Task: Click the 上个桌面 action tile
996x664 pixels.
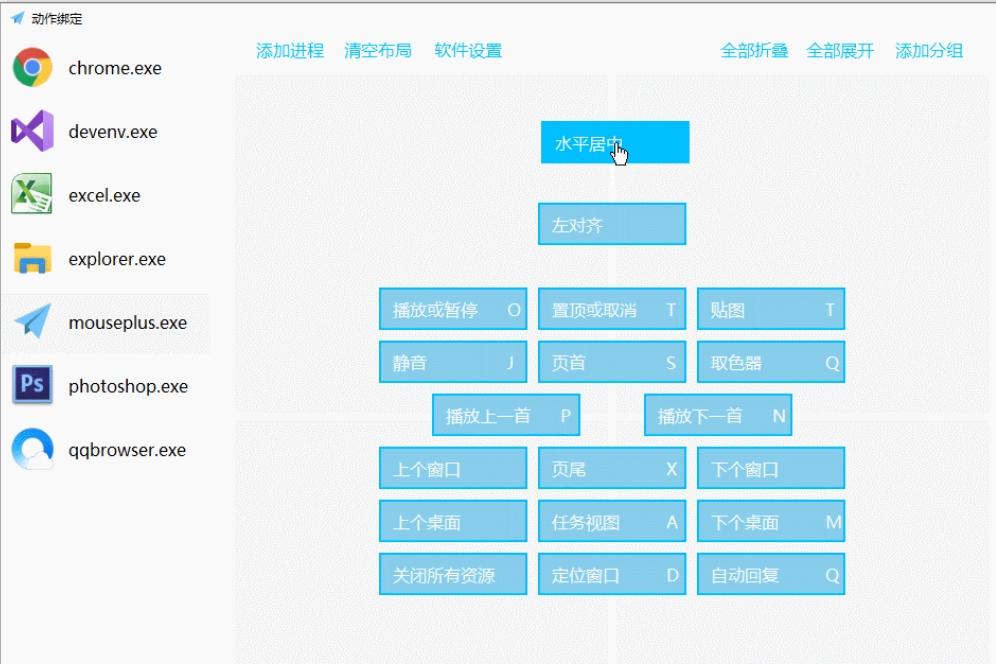Action: click(453, 521)
